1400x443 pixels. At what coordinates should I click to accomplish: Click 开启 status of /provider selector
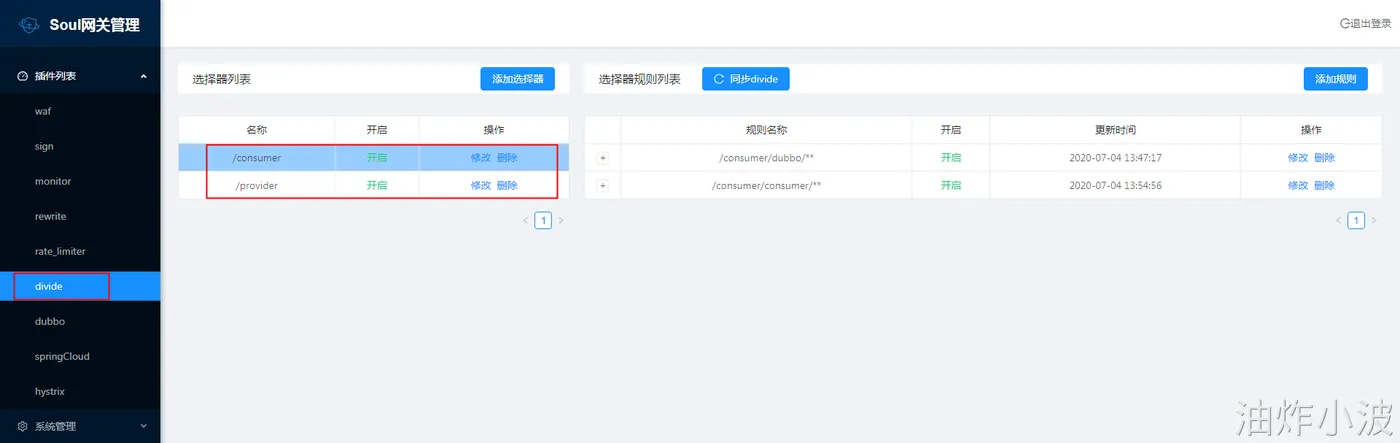[377, 185]
